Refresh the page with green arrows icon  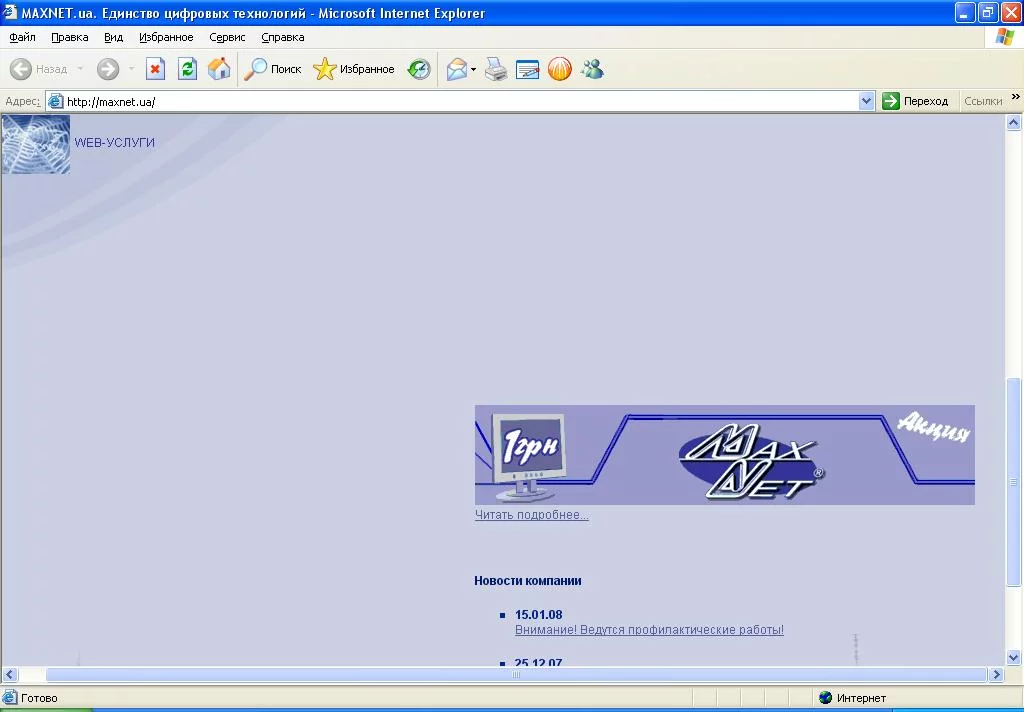[x=187, y=69]
